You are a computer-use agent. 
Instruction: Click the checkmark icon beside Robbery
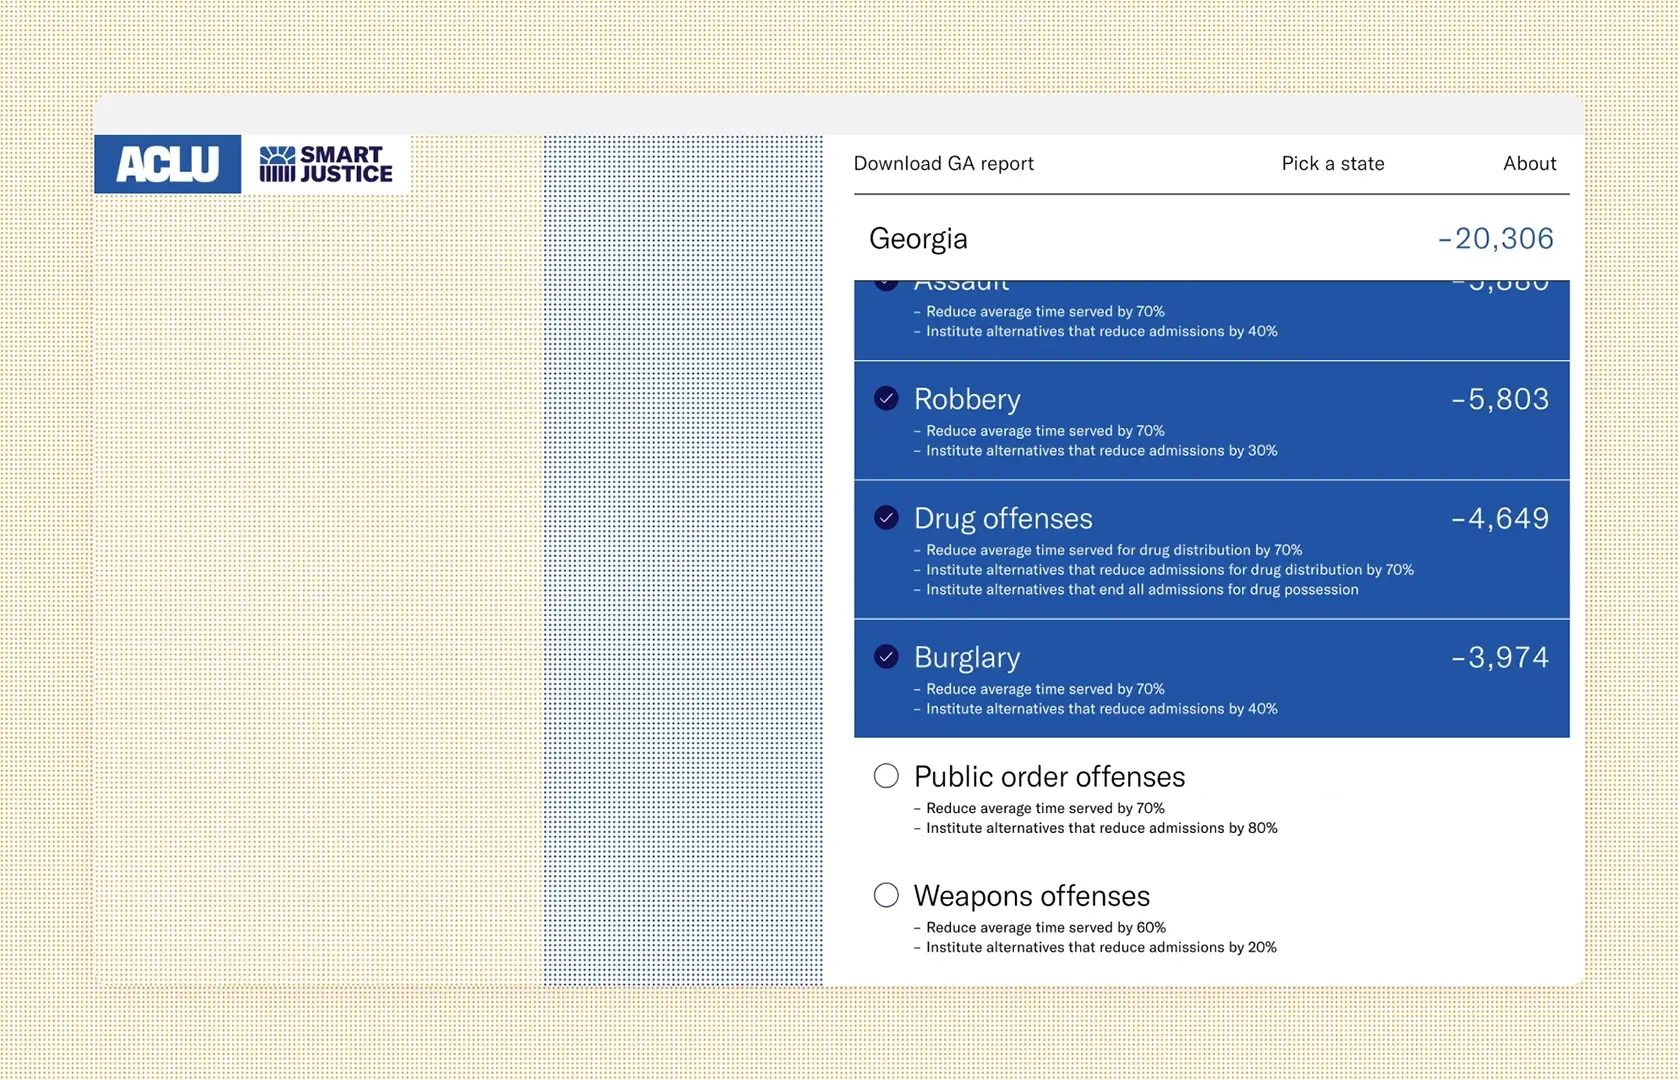886,398
